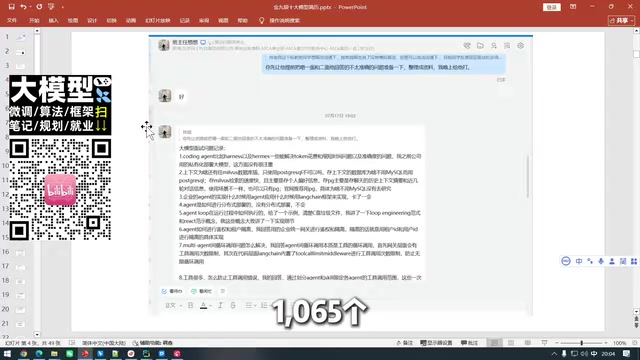This screenshot has height=360, width=640.
Task: Select slide 1 thumbnail
Action: pos(20,37)
